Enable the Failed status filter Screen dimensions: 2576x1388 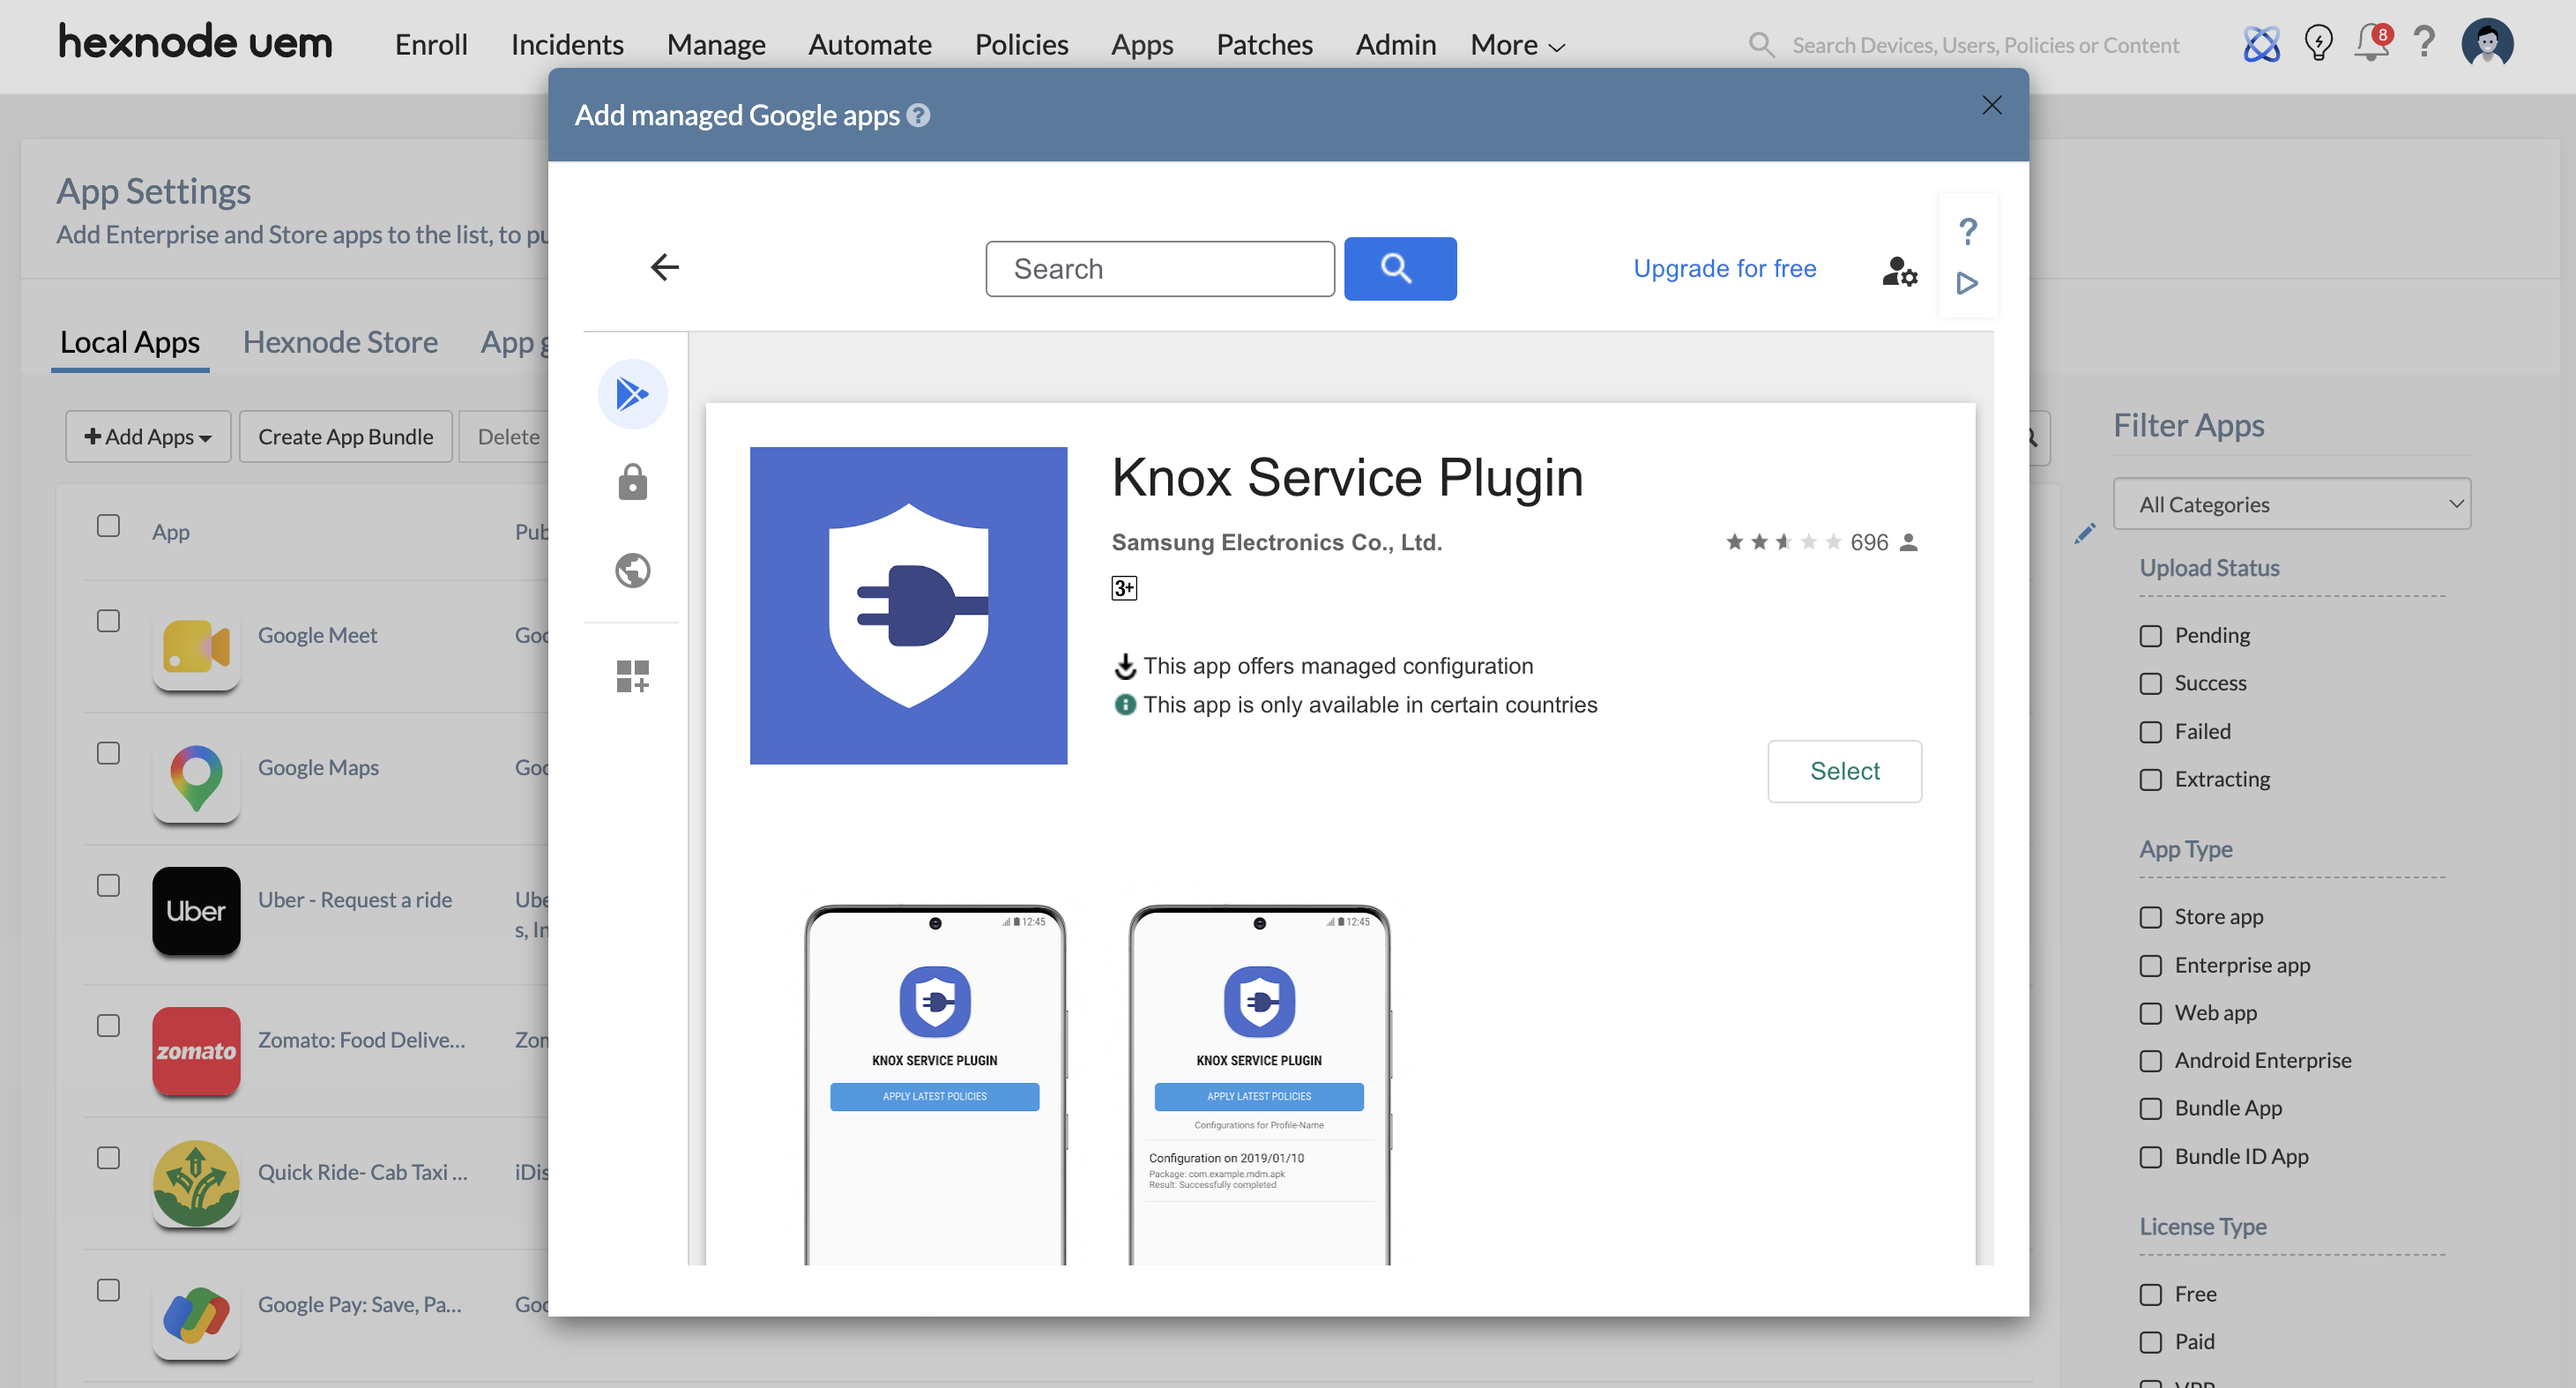[x=2150, y=732]
